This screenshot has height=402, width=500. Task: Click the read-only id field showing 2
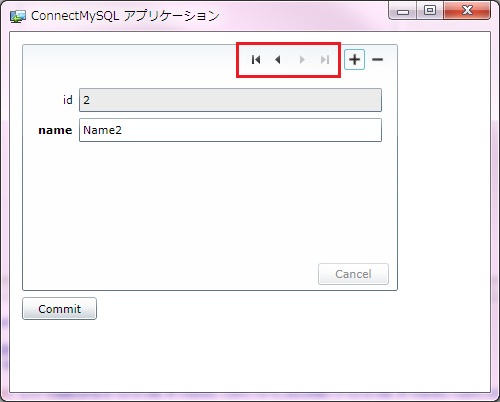point(230,100)
